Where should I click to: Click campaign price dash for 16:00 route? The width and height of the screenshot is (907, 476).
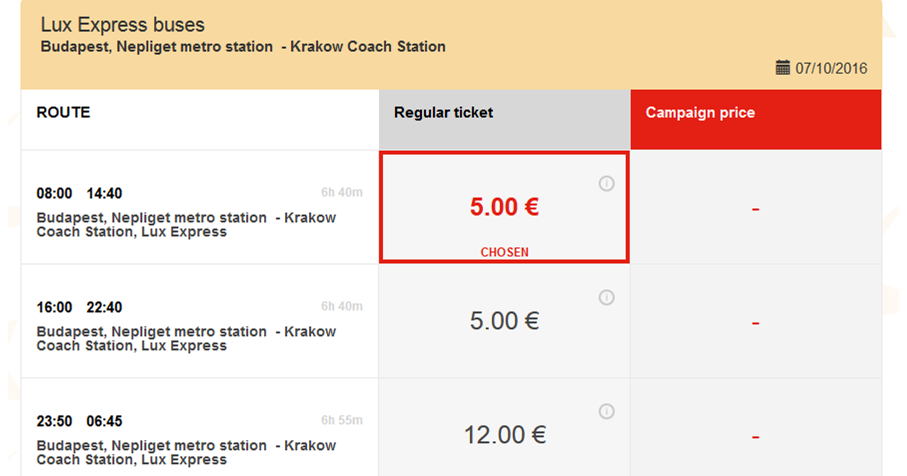(x=755, y=323)
